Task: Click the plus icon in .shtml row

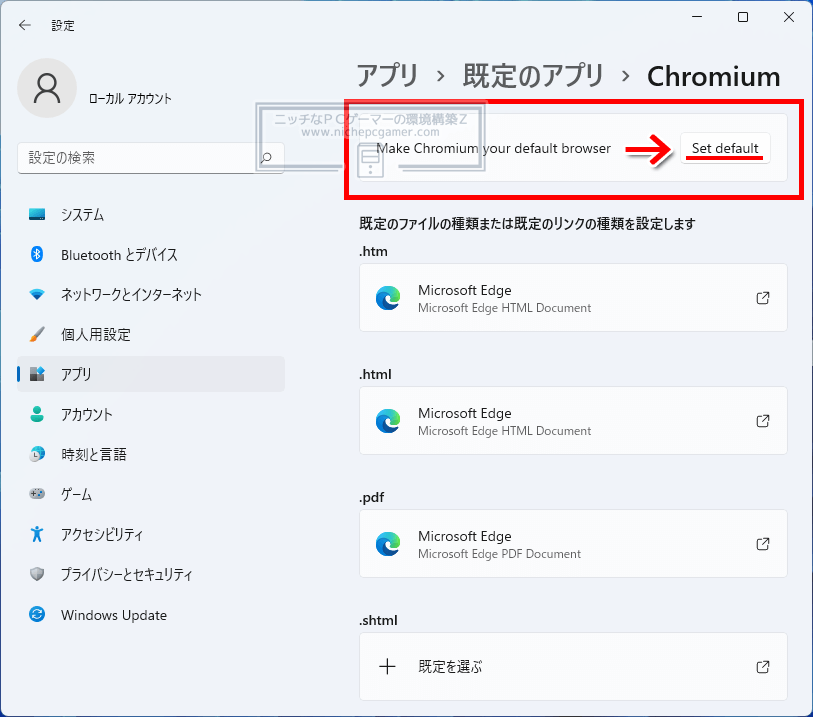Action: (x=387, y=666)
